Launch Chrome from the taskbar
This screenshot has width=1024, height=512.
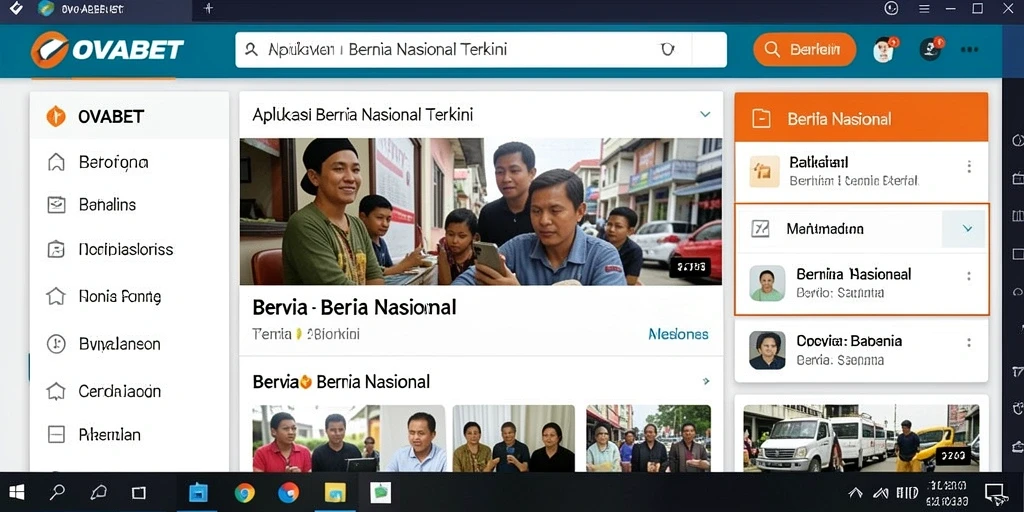pyautogui.click(x=244, y=492)
